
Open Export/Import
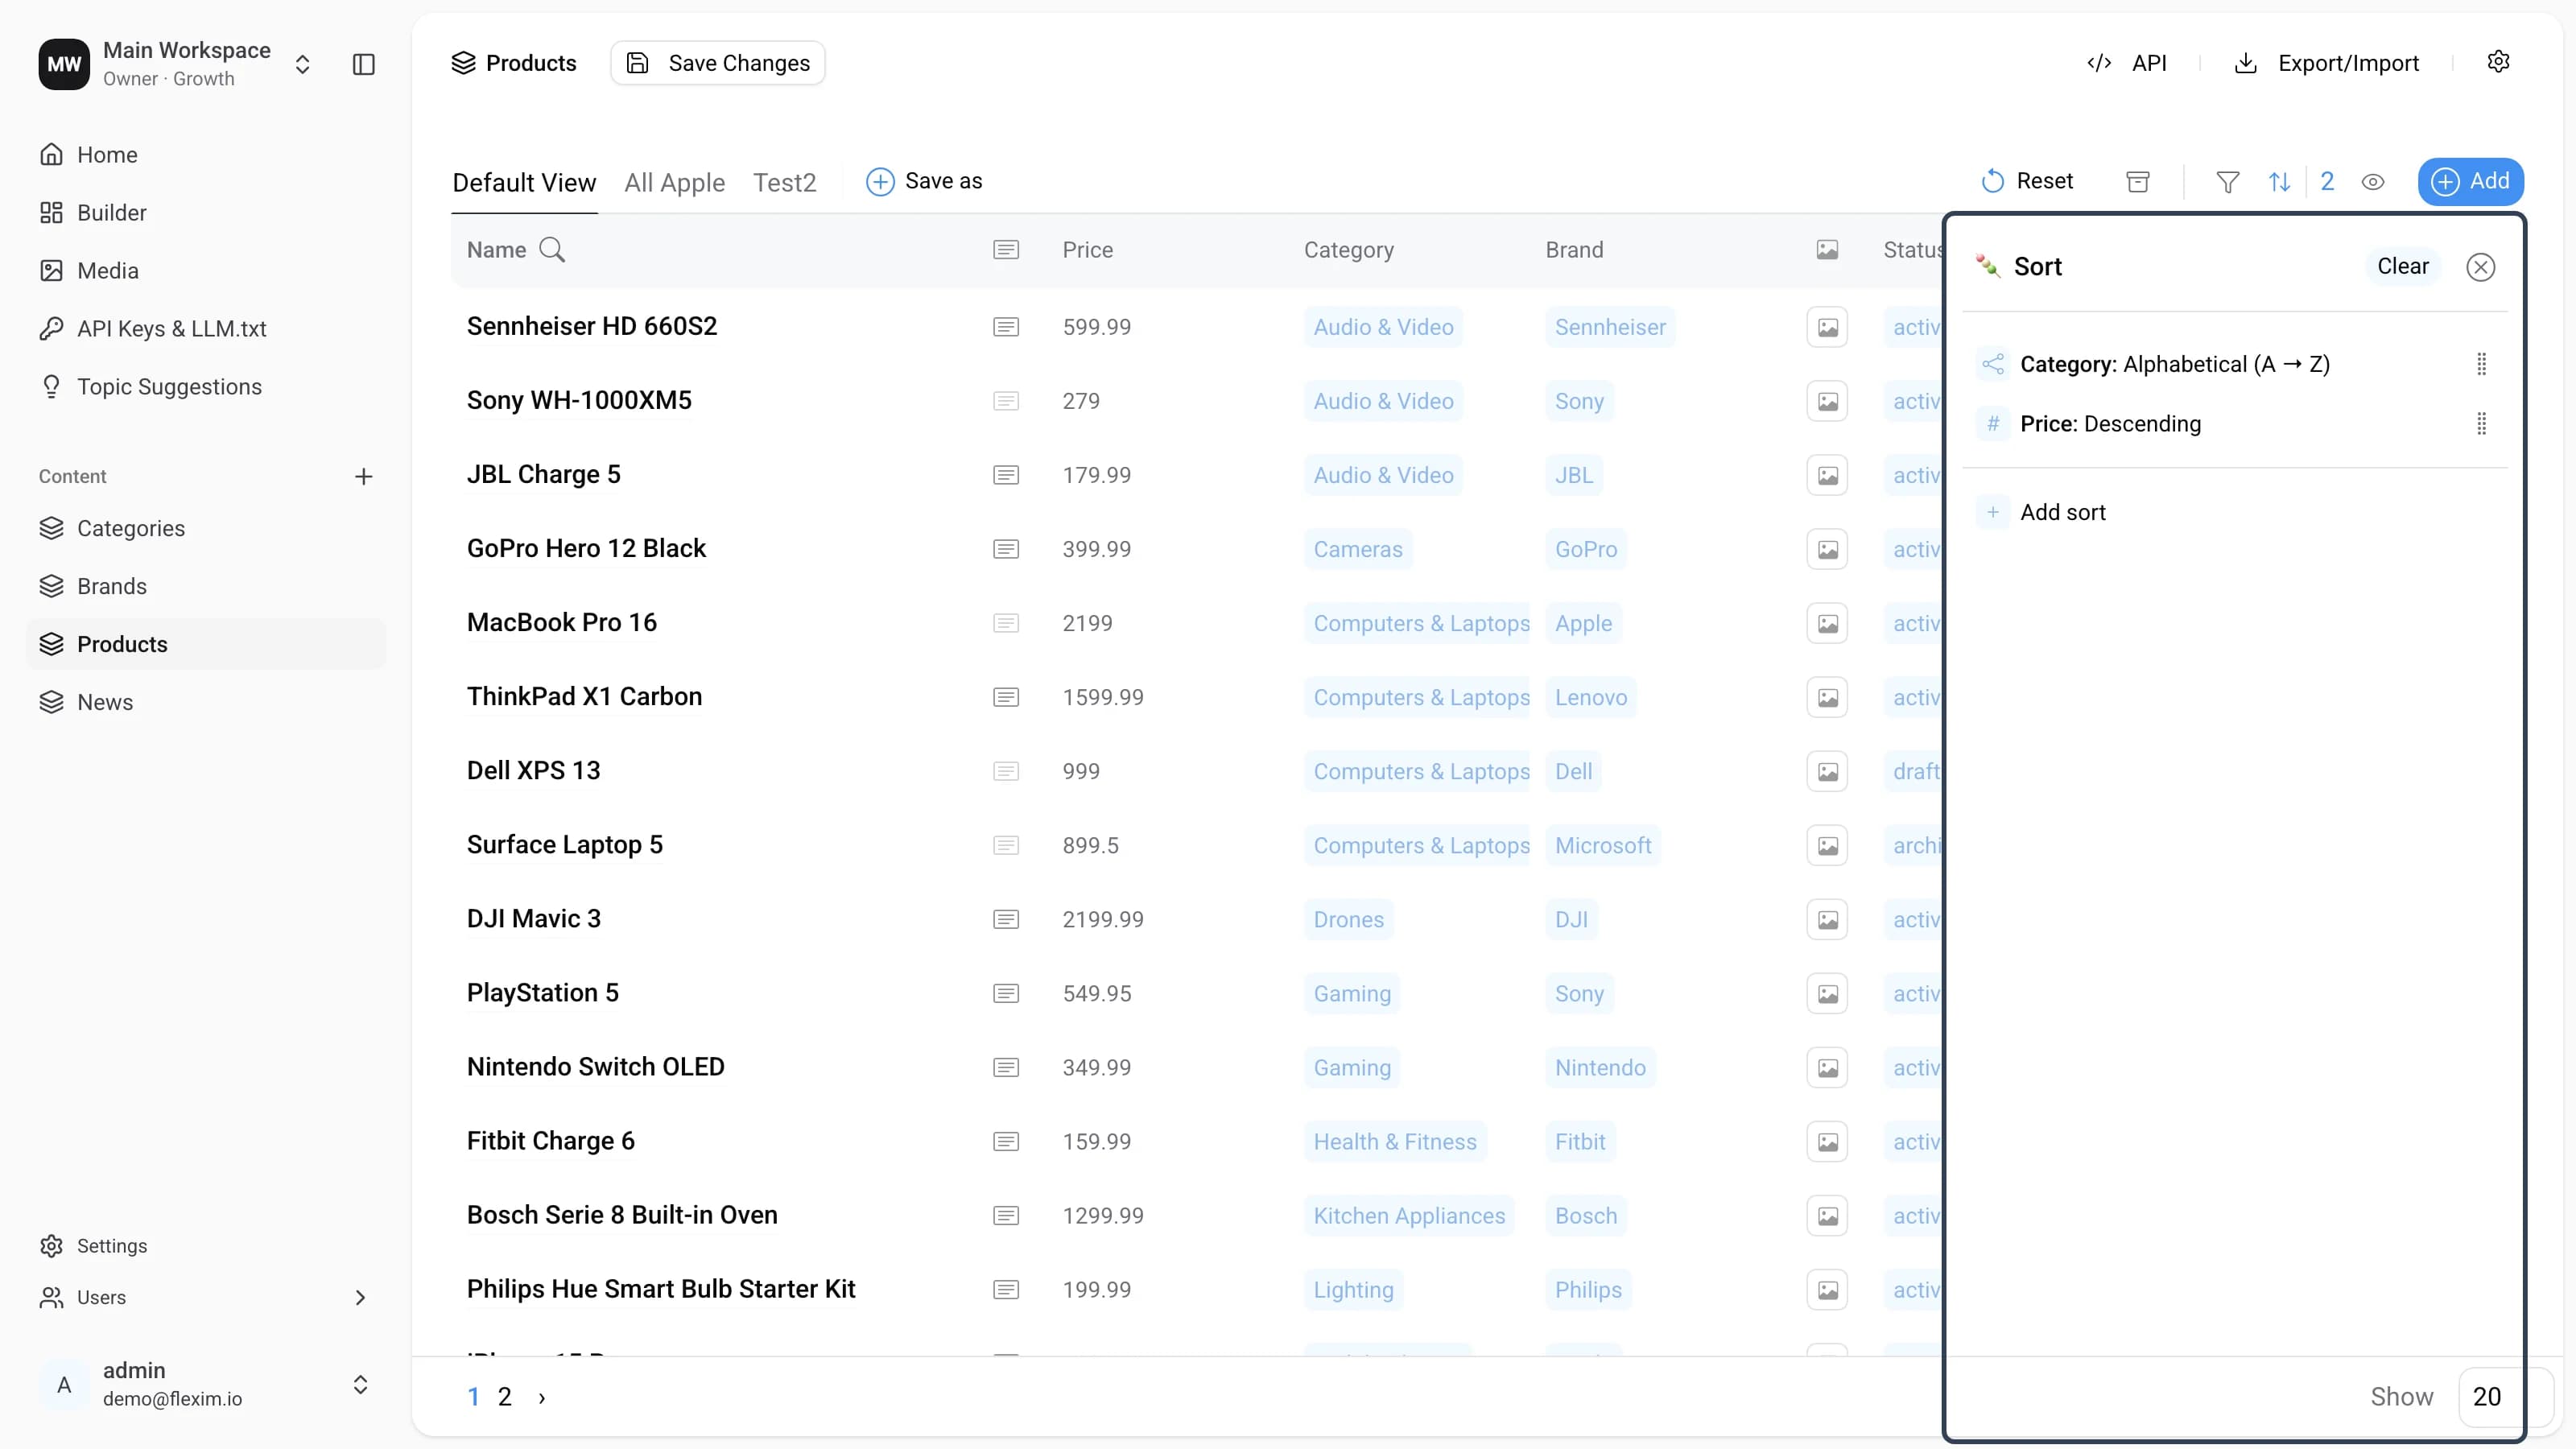tap(2326, 63)
